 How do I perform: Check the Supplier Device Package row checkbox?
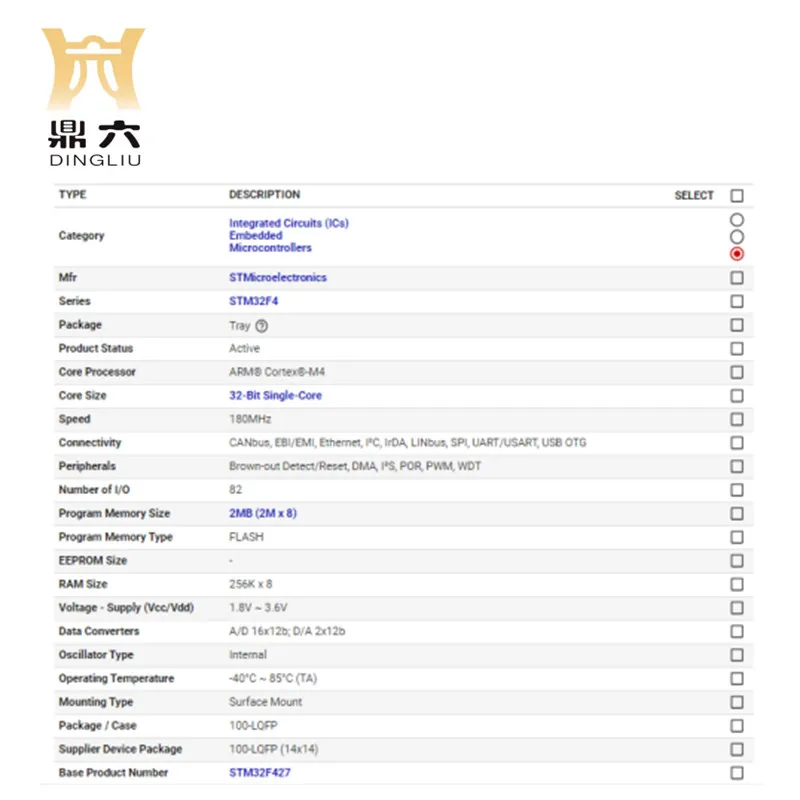736,749
